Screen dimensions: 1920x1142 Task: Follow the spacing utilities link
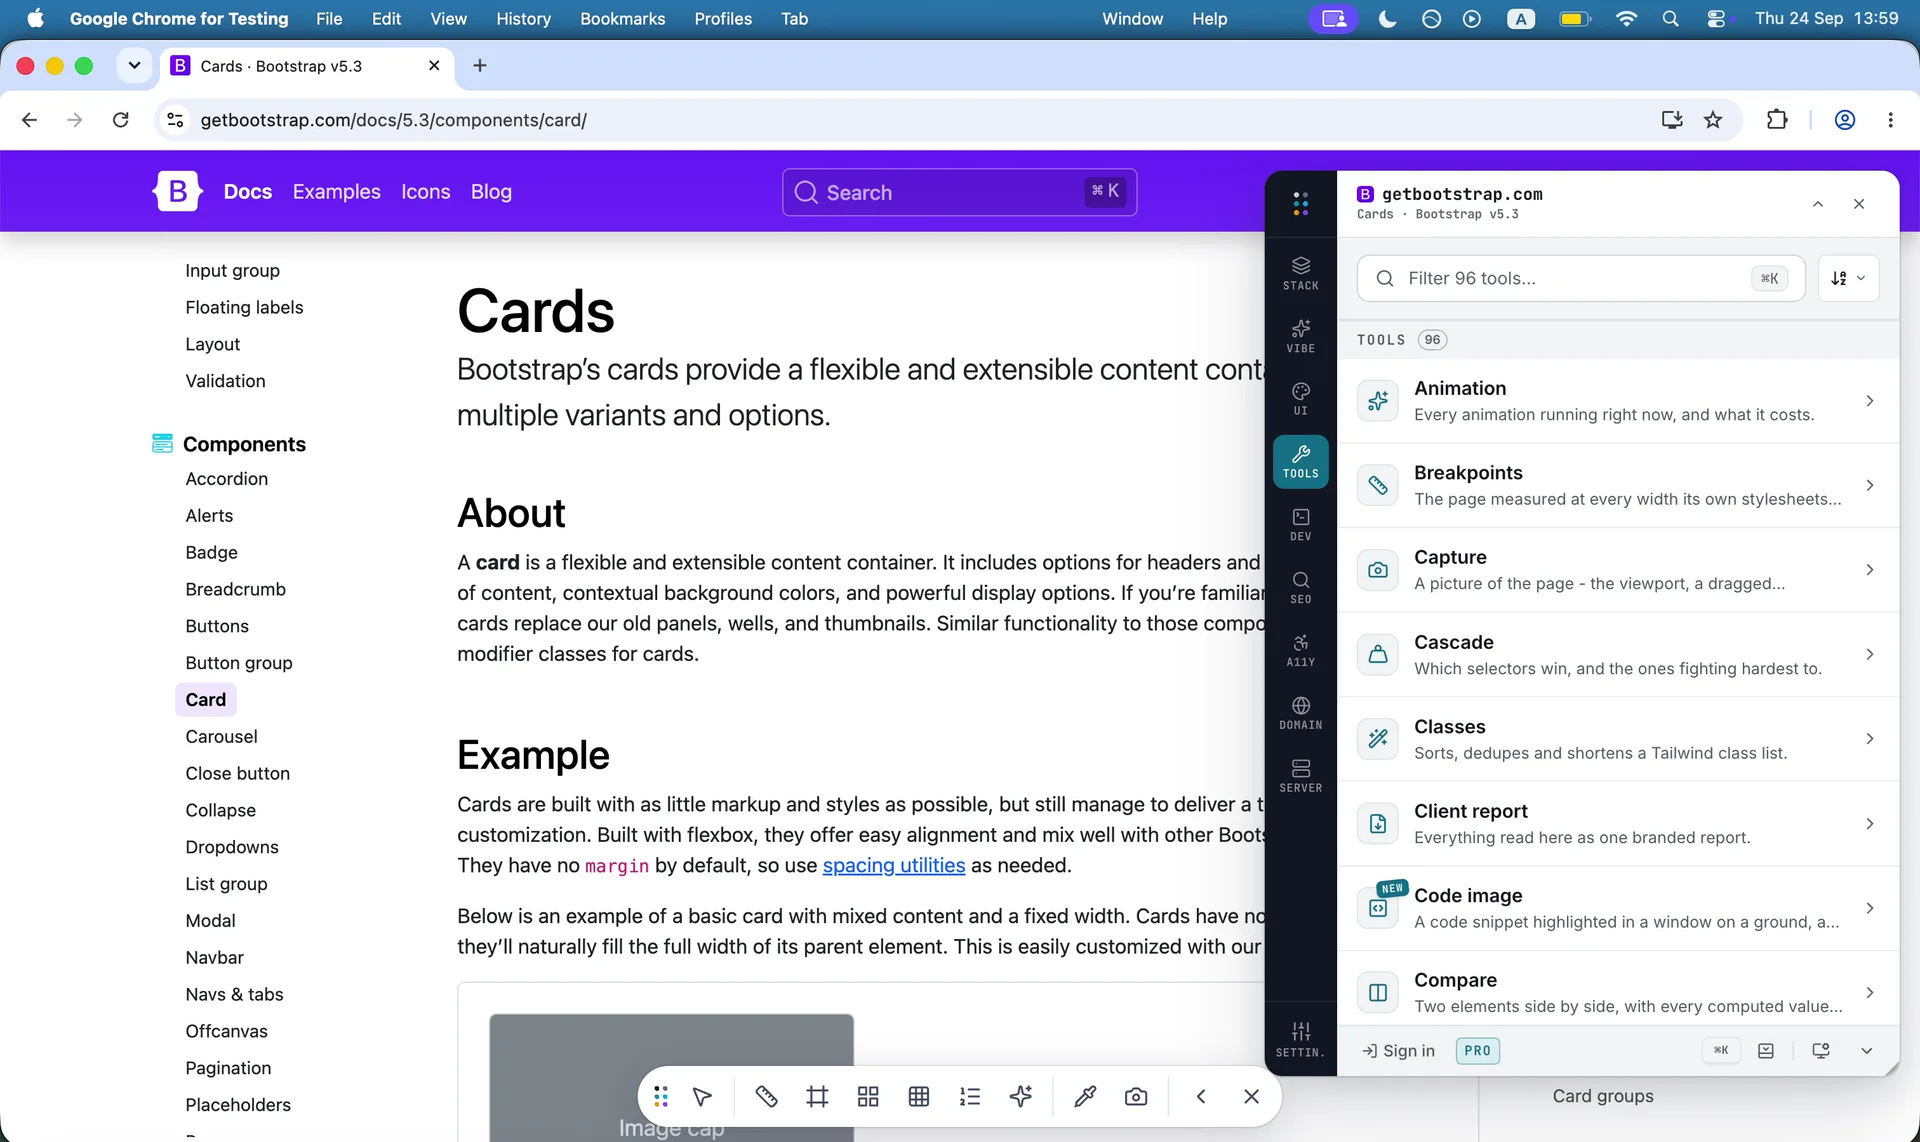(893, 865)
